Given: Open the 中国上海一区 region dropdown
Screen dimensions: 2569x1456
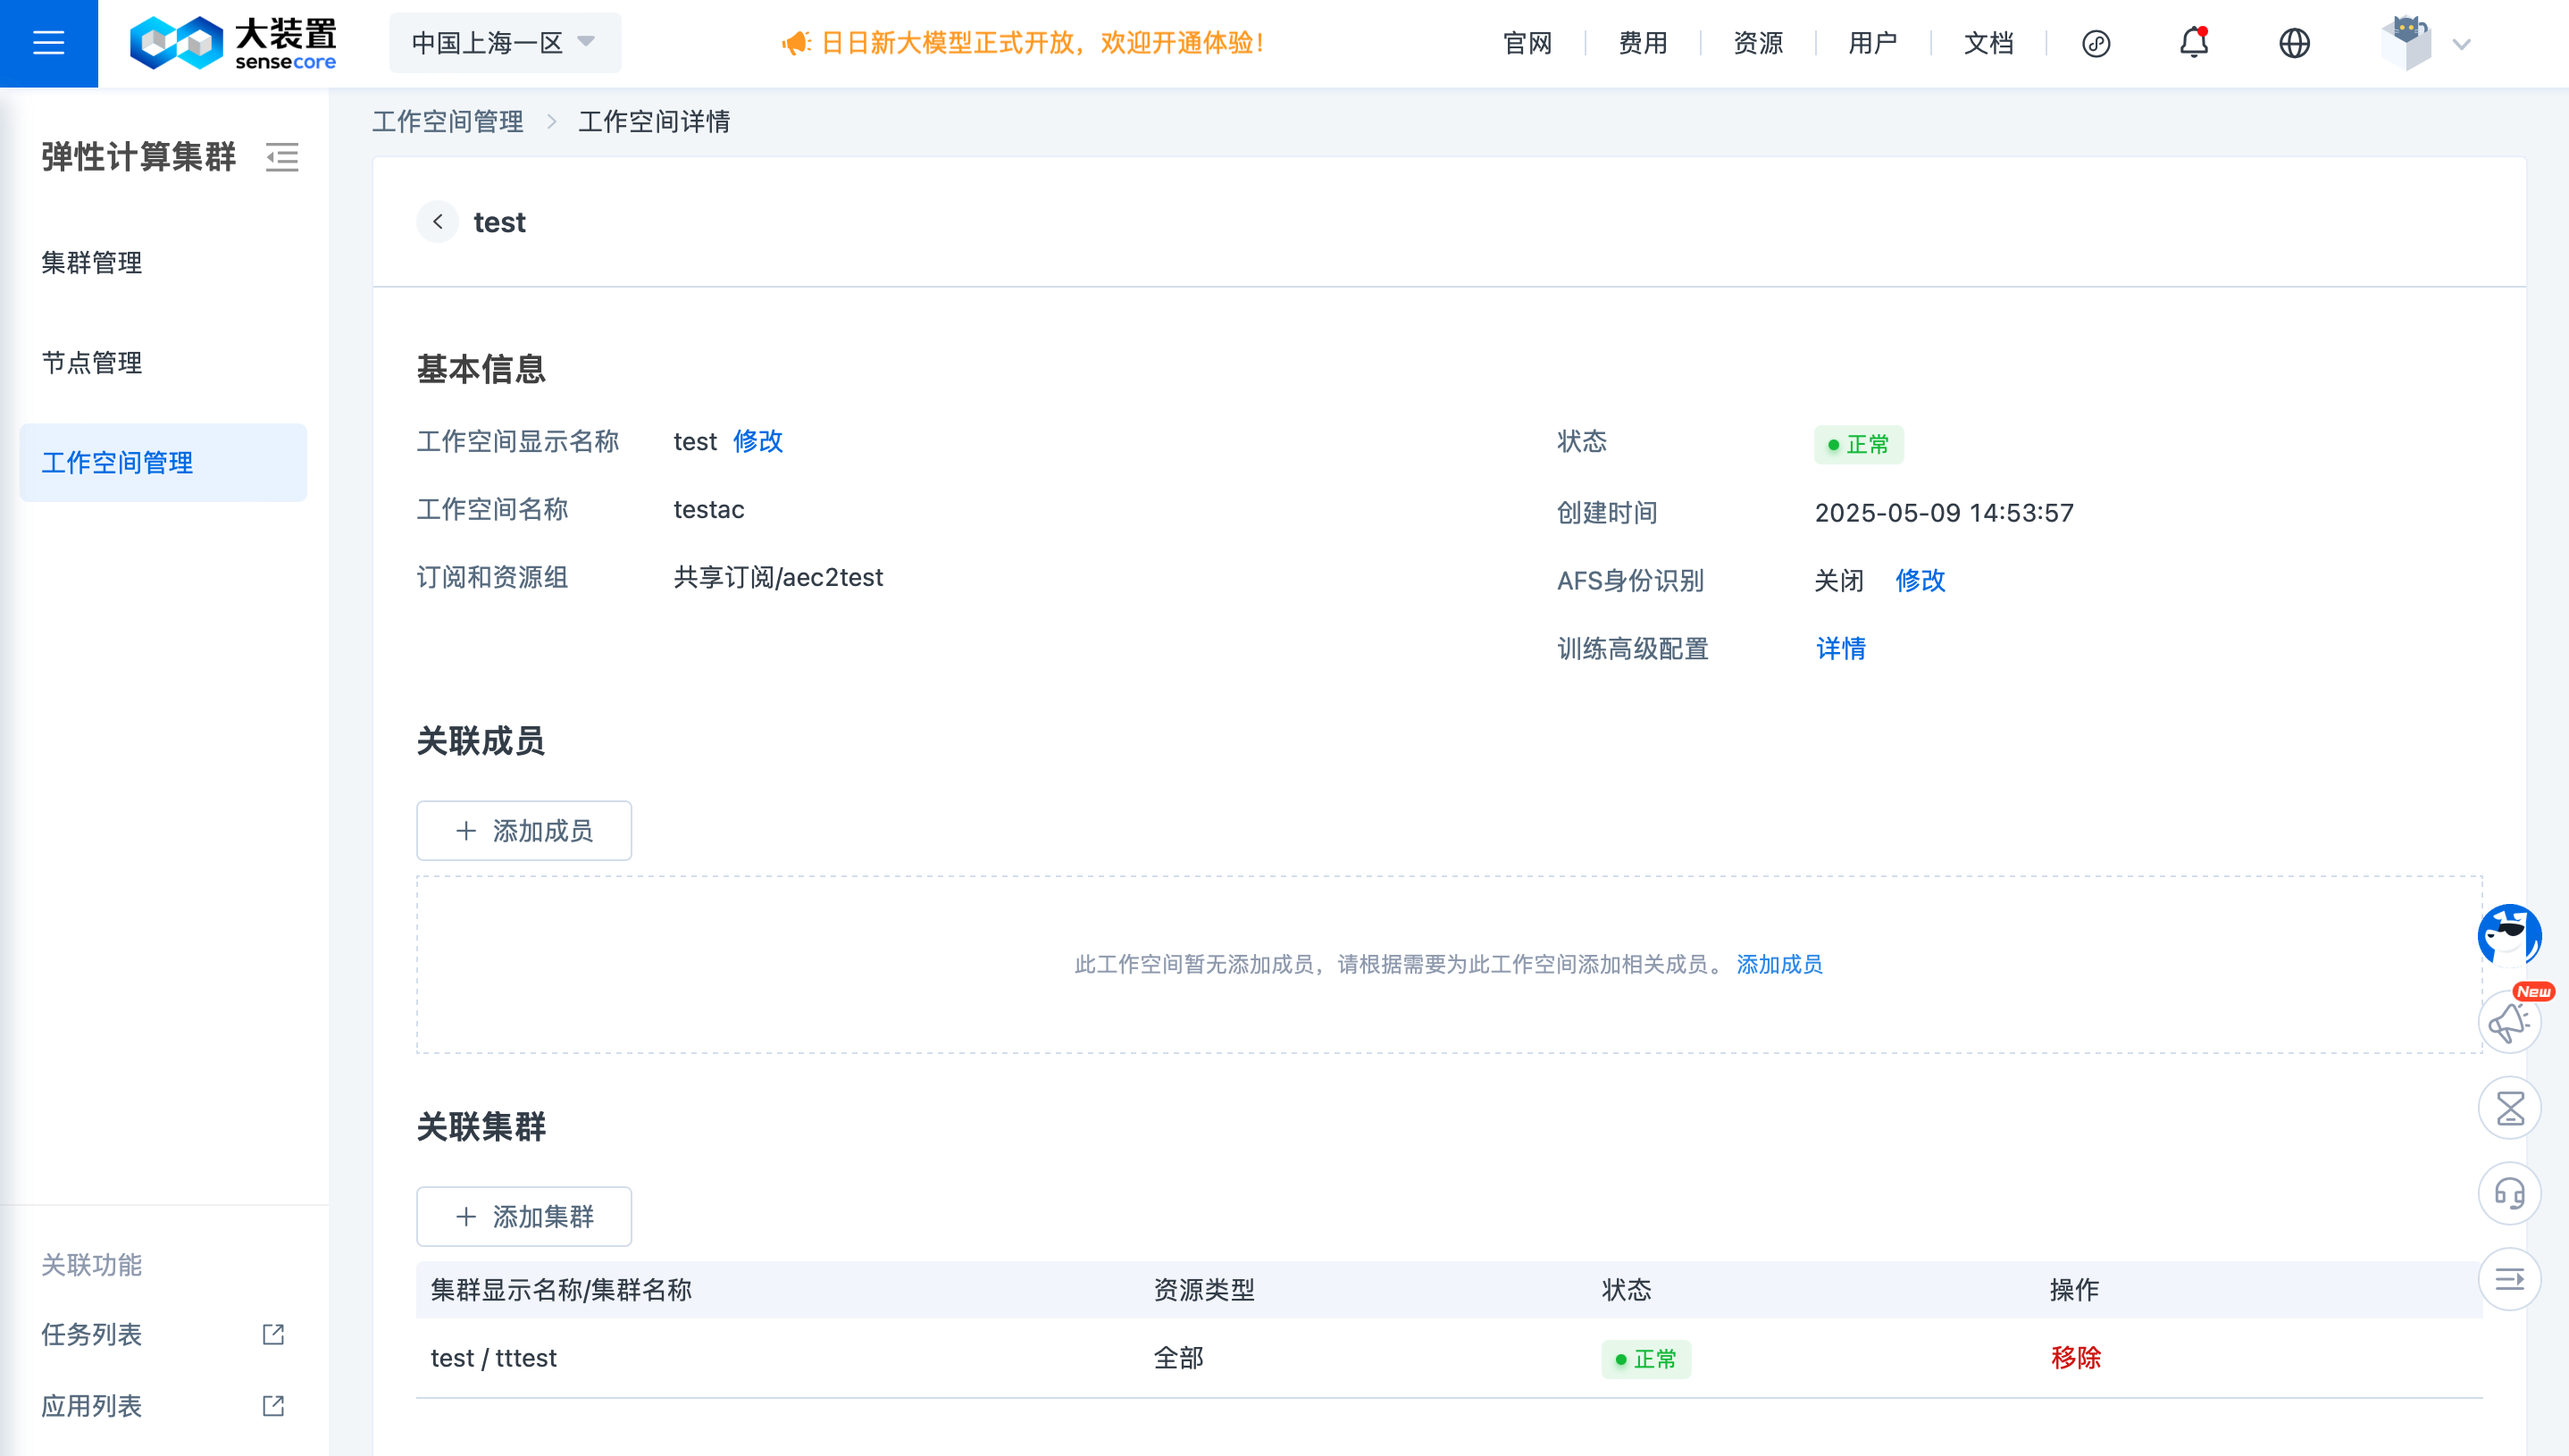Looking at the screenshot, I should coord(505,43).
